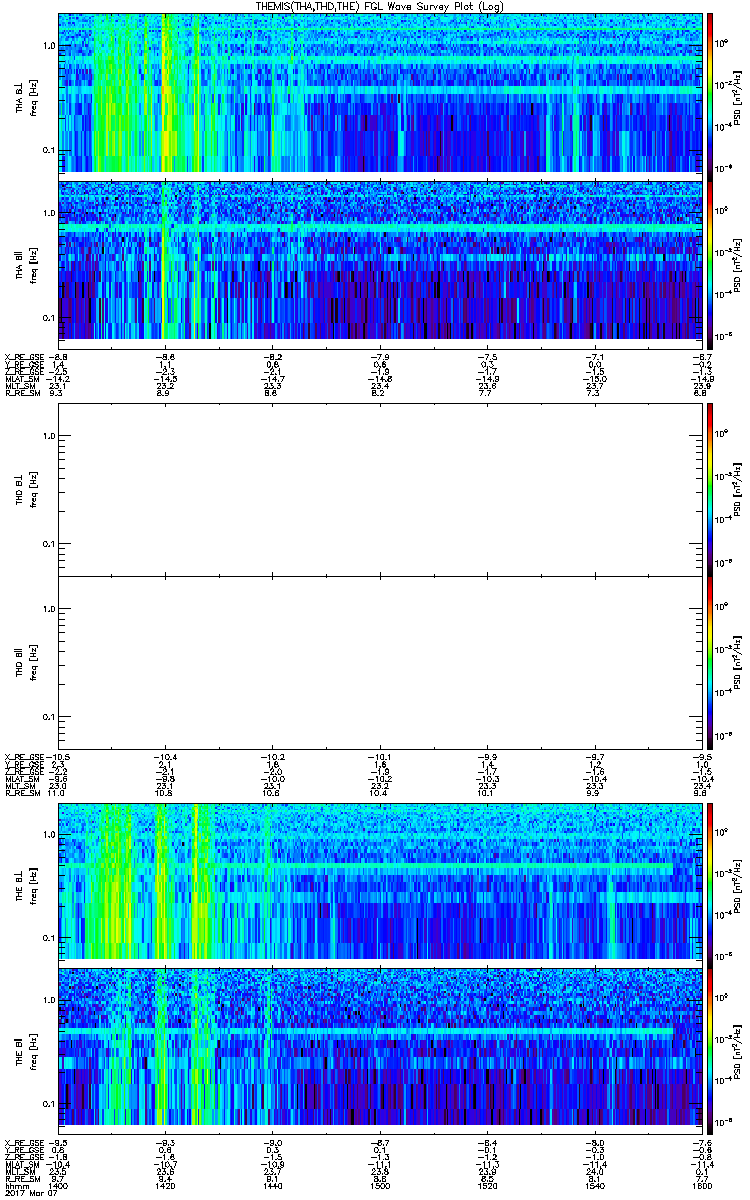
Task: Click the '0.1' frequency tick of the THA B∥ panel
Action: coord(48,317)
